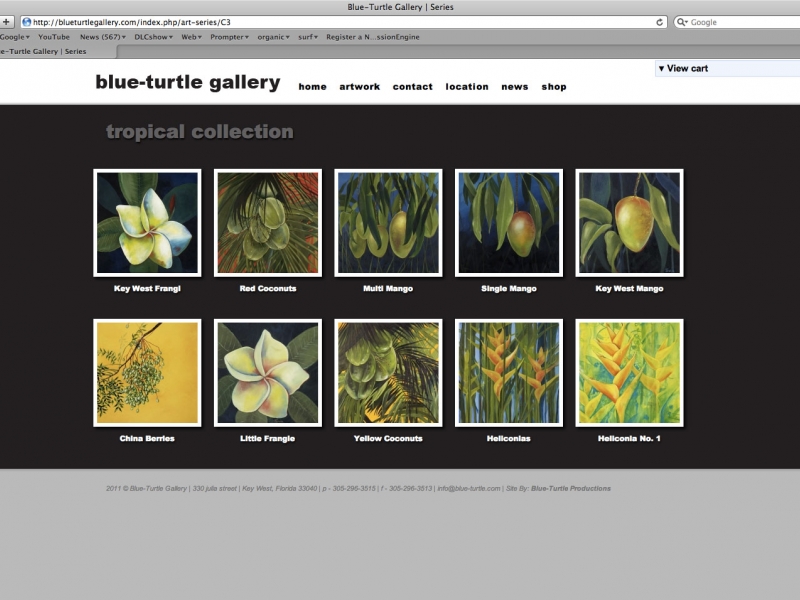Click the add bookmark plus button

click(x=6, y=22)
